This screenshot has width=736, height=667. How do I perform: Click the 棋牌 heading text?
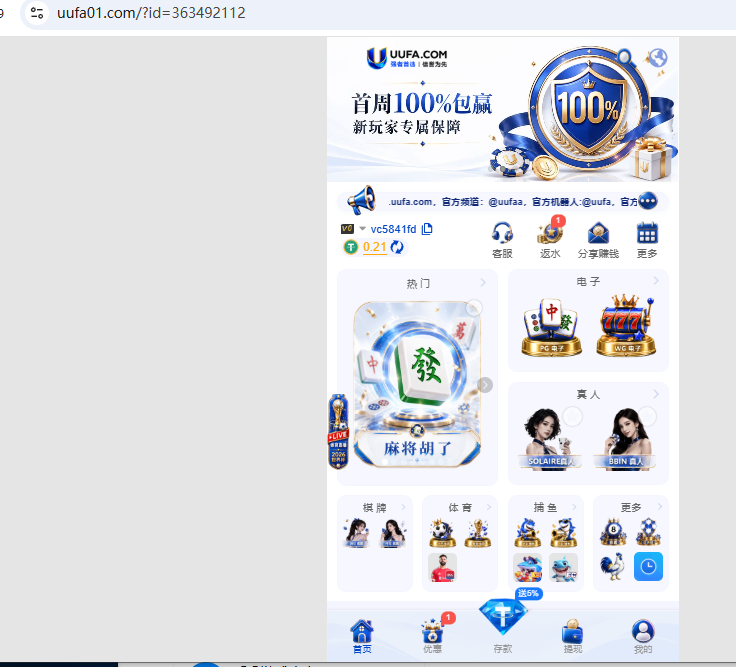tap(375, 507)
